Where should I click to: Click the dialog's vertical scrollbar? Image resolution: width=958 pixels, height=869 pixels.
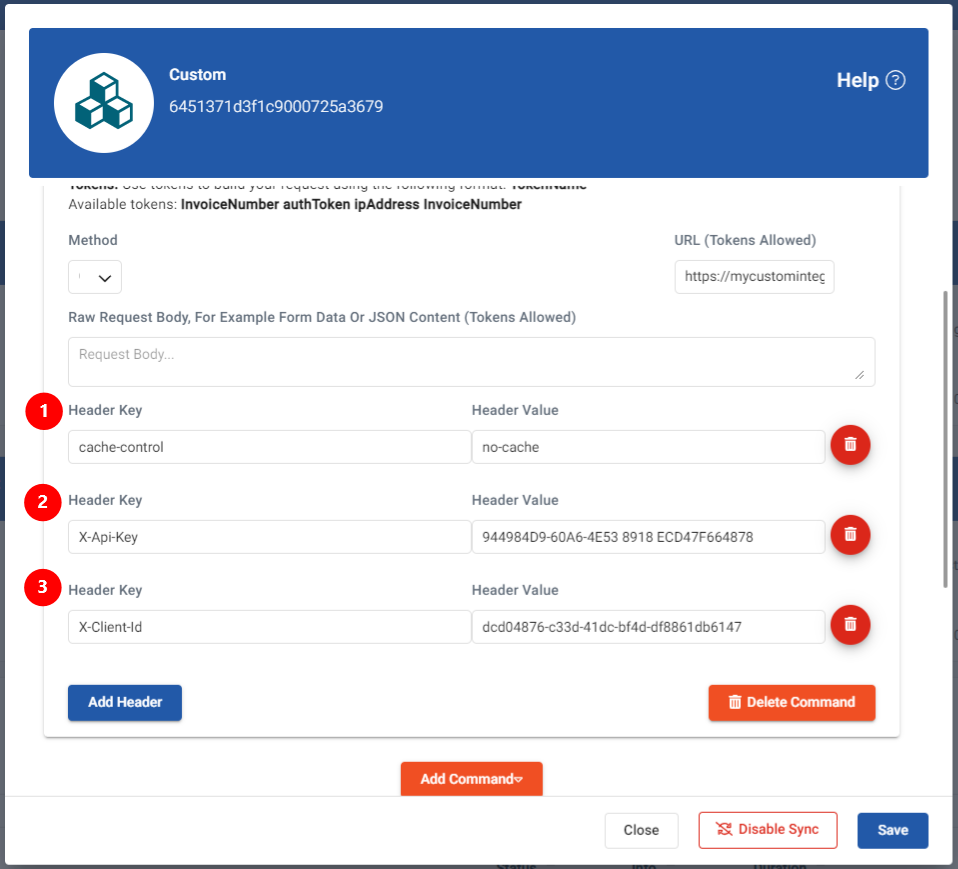tap(945, 440)
